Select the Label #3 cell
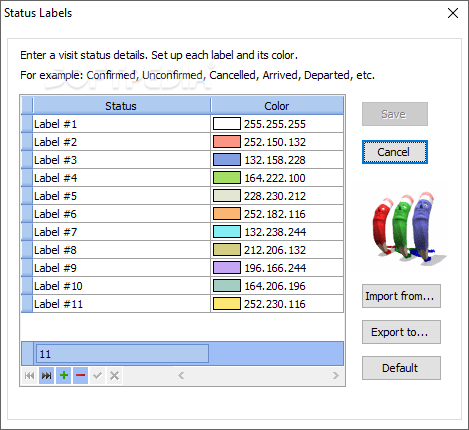The width and height of the screenshot is (469, 430). (x=122, y=160)
